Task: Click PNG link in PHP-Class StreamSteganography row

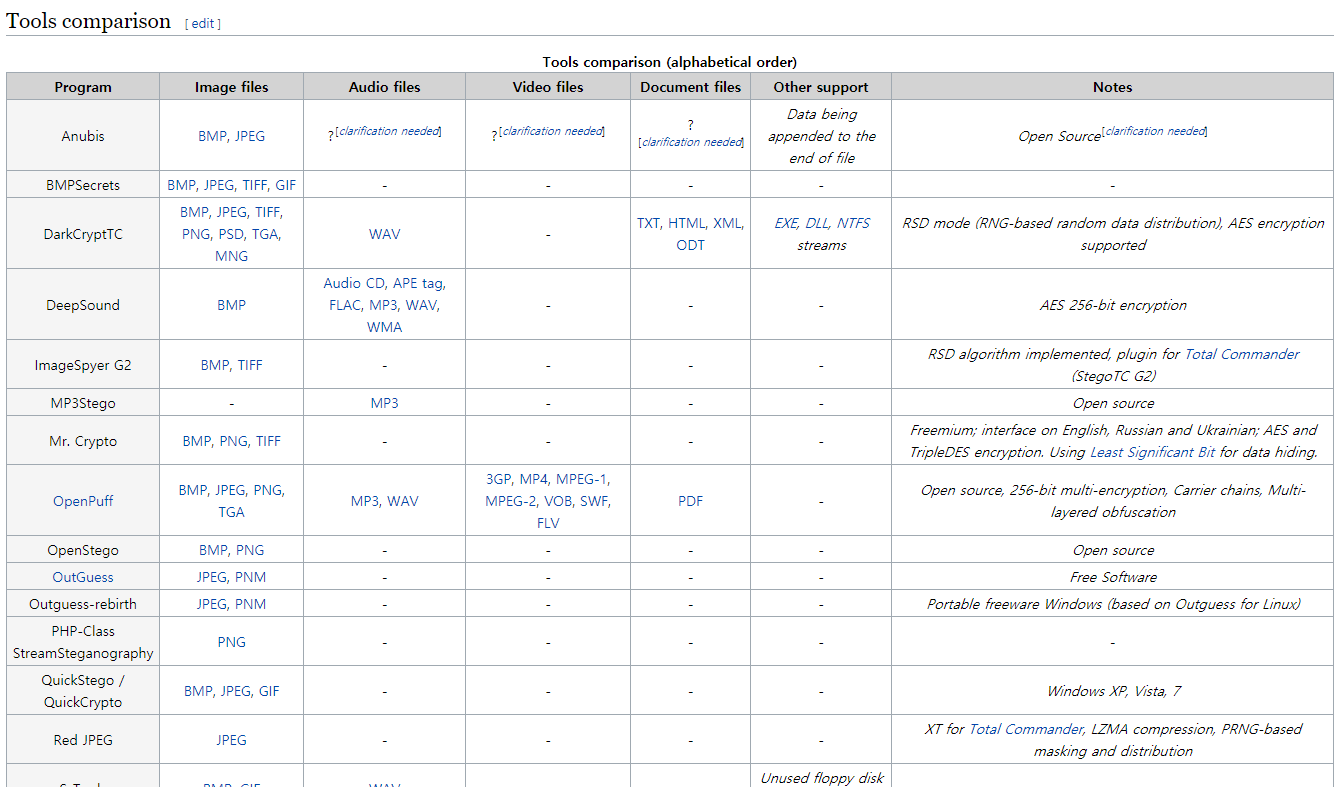Action: pos(231,642)
